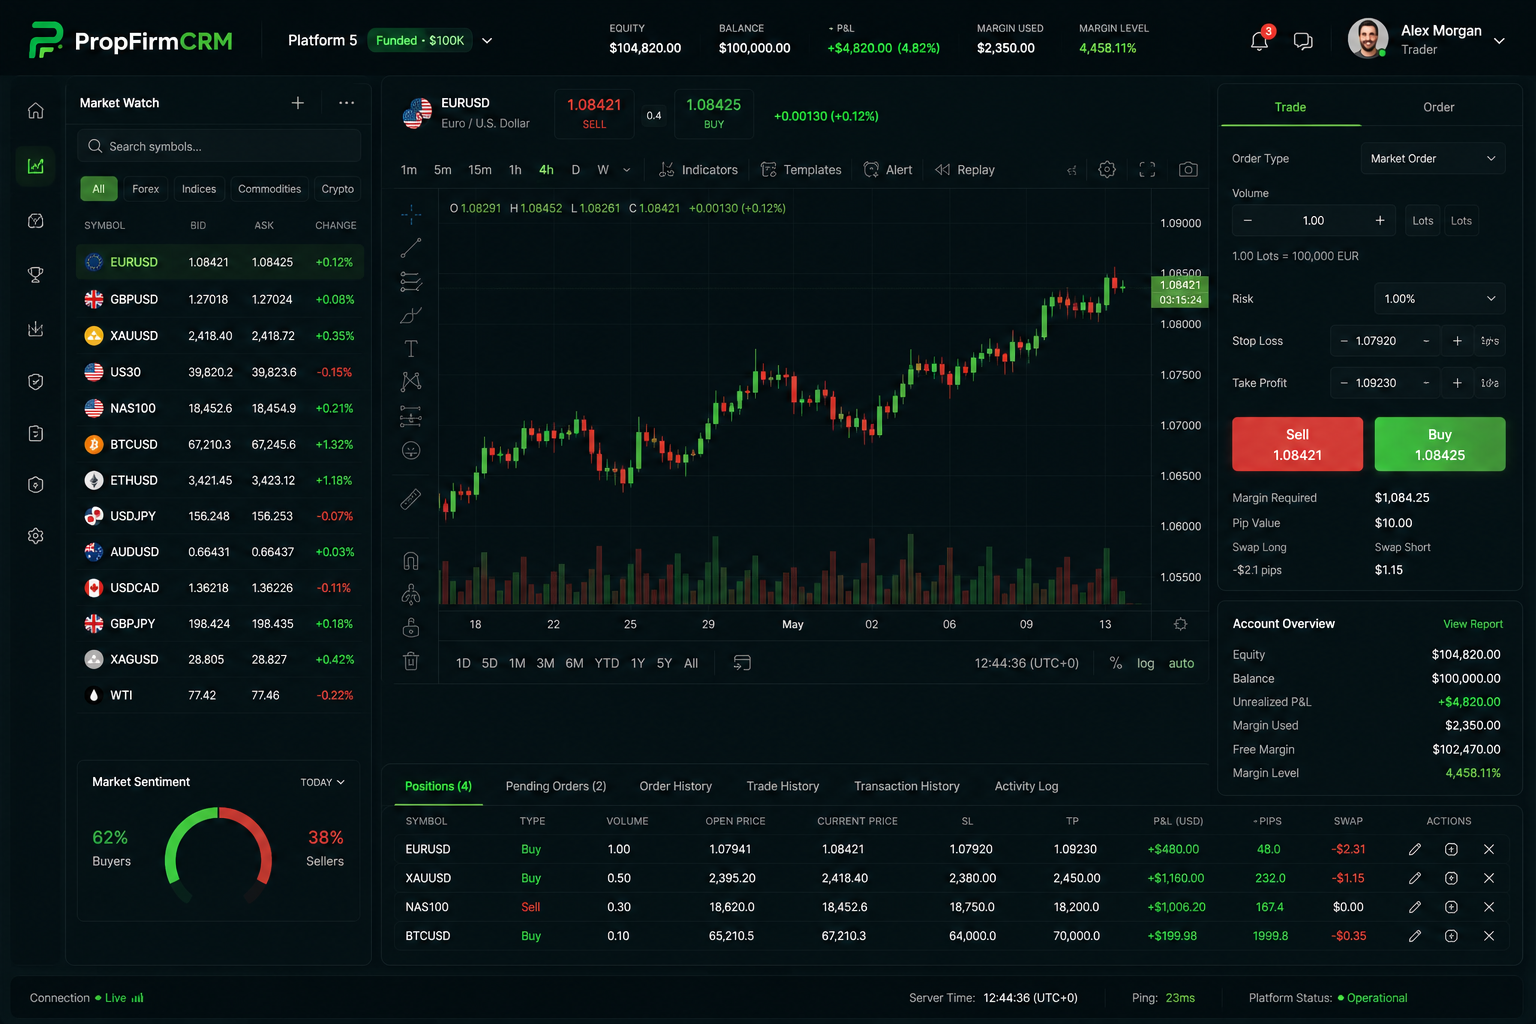
Task: Filter Market Watch by Crypto
Action: coord(337,189)
